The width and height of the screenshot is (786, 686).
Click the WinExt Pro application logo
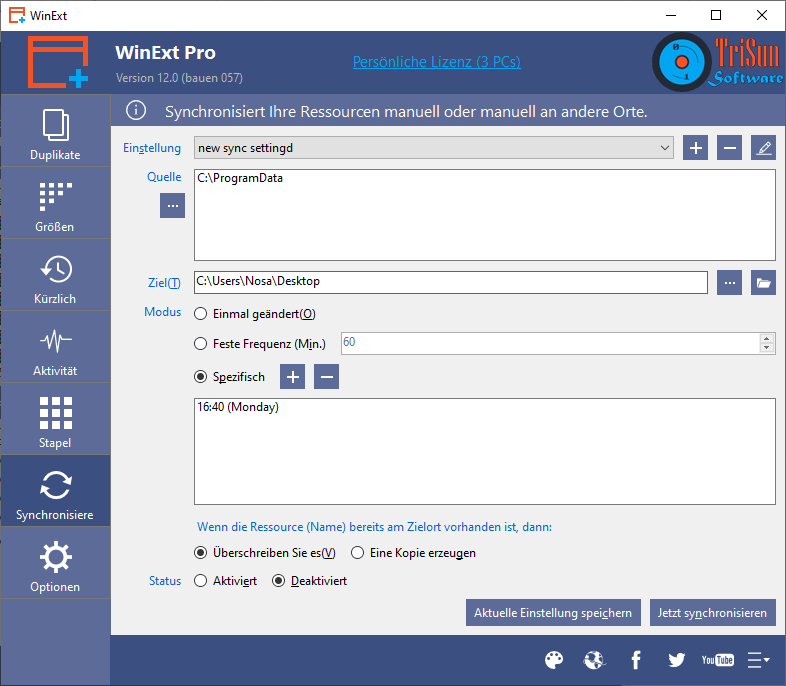tap(58, 62)
